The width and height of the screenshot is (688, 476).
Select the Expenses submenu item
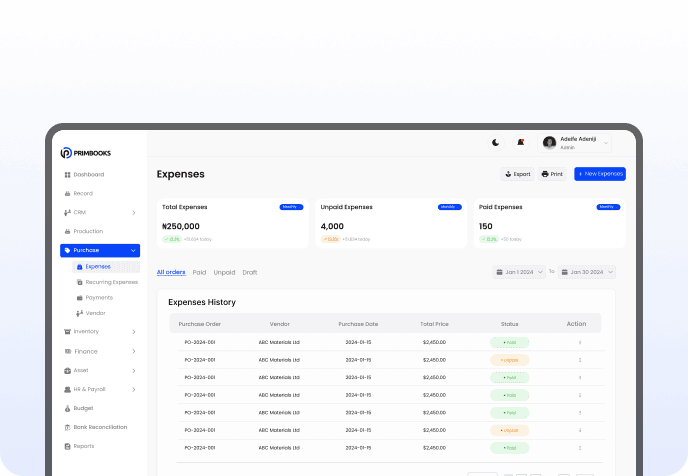tap(106, 267)
